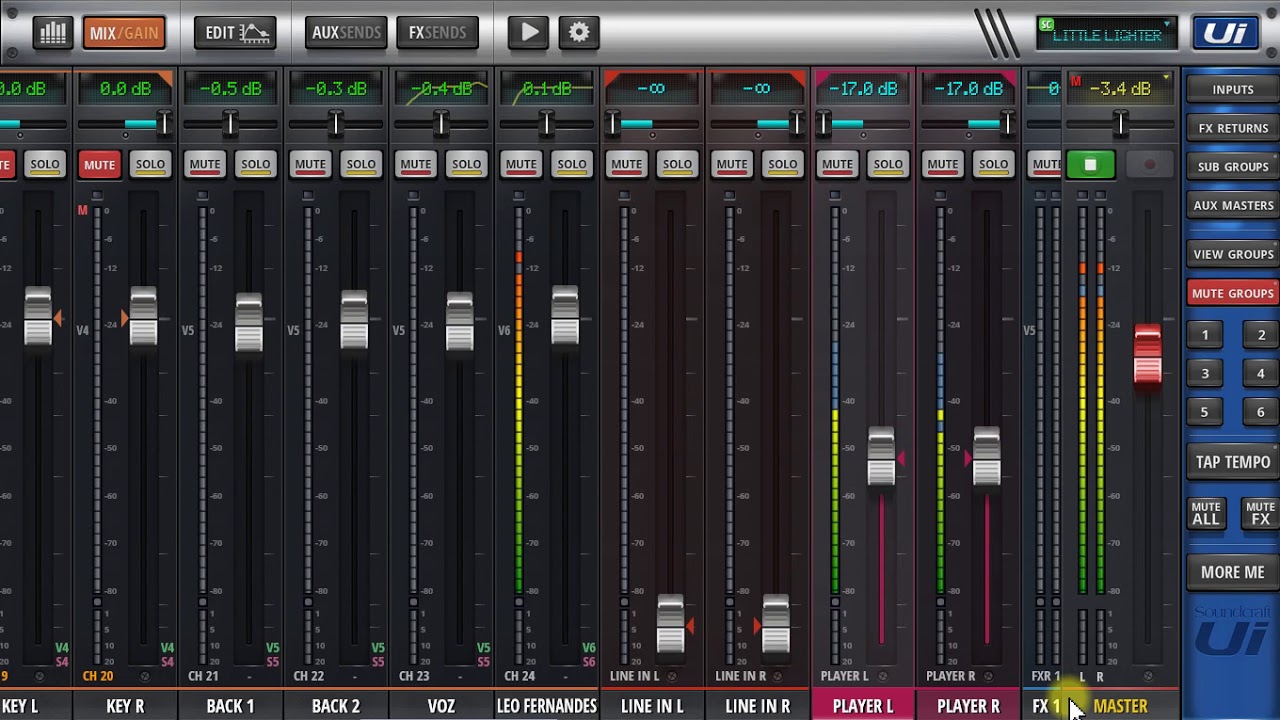
Task: Toggle mute group 3
Action: click(1205, 373)
